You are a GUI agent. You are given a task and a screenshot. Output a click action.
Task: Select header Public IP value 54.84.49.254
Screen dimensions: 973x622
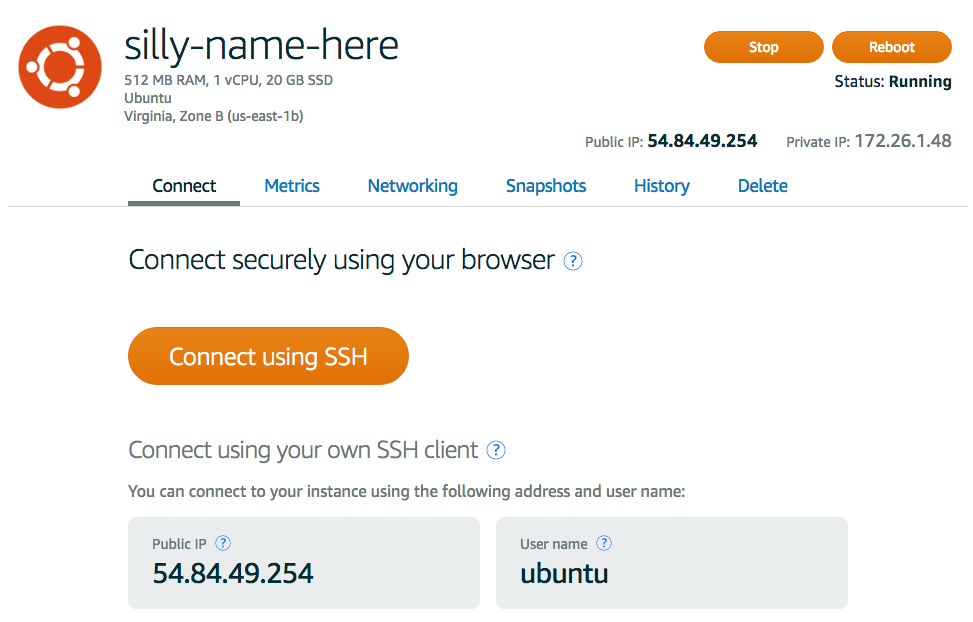tap(702, 142)
